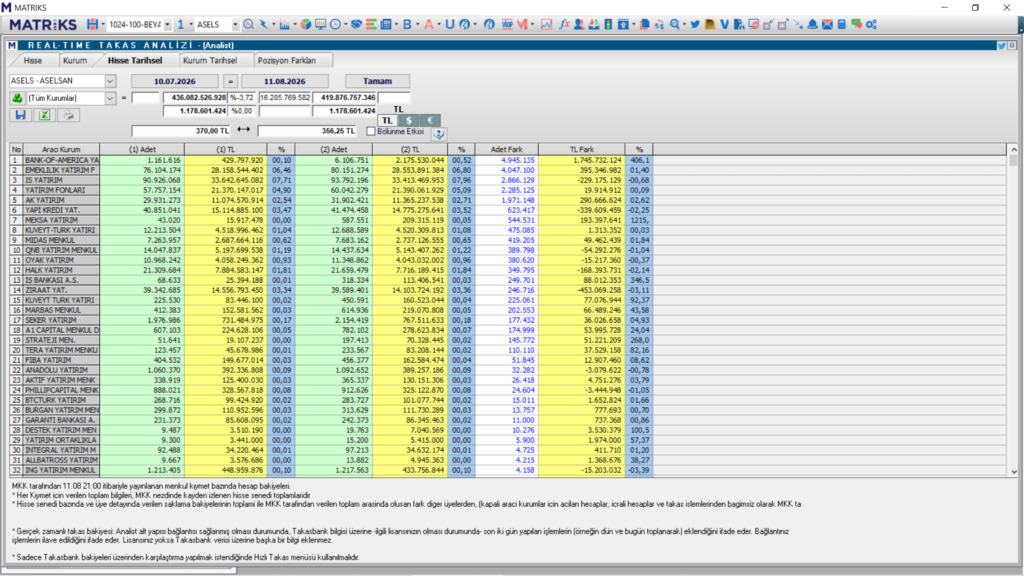Open the ASELS - ASELSAN stock dropdown
This screenshot has width=1024, height=576.
[x=110, y=81]
